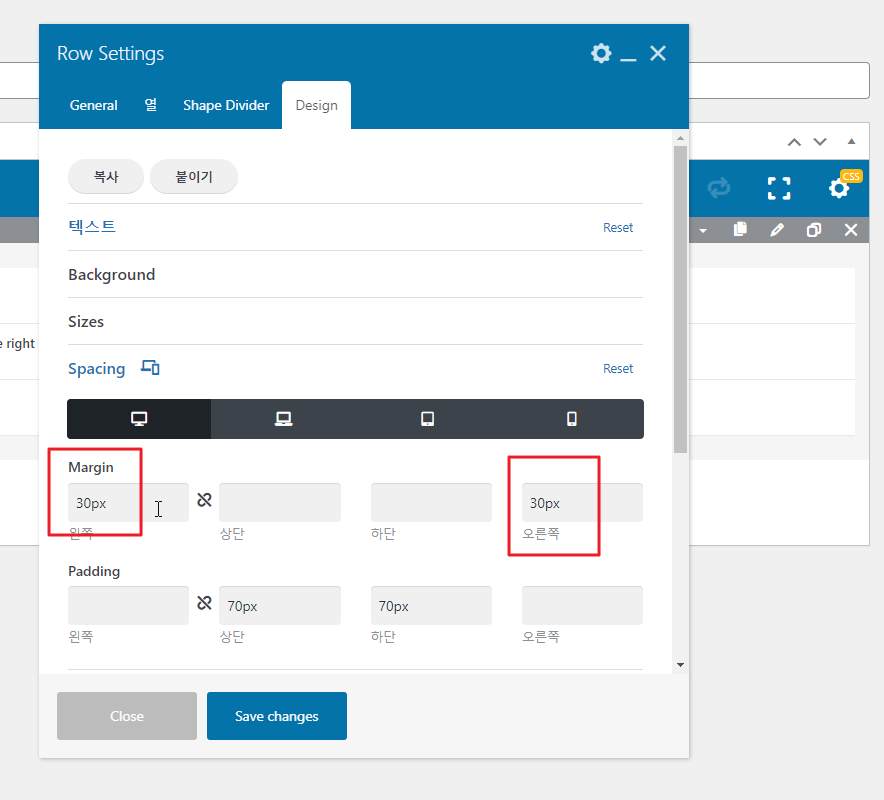Click the paste icon in row toolbar
The width and height of the screenshot is (884, 800).
coord(740,229)
